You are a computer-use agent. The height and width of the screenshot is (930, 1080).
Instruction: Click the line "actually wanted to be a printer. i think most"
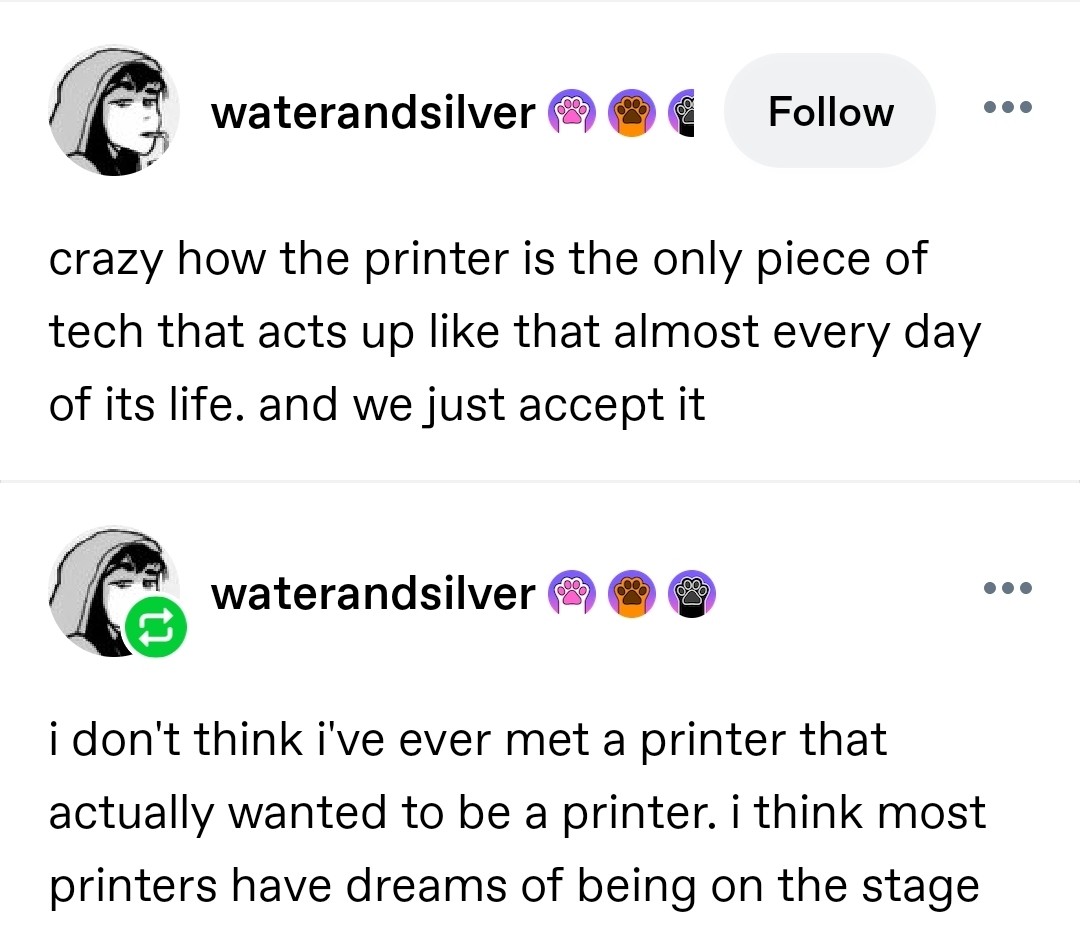pyautogui.click(x=517, y=813)
